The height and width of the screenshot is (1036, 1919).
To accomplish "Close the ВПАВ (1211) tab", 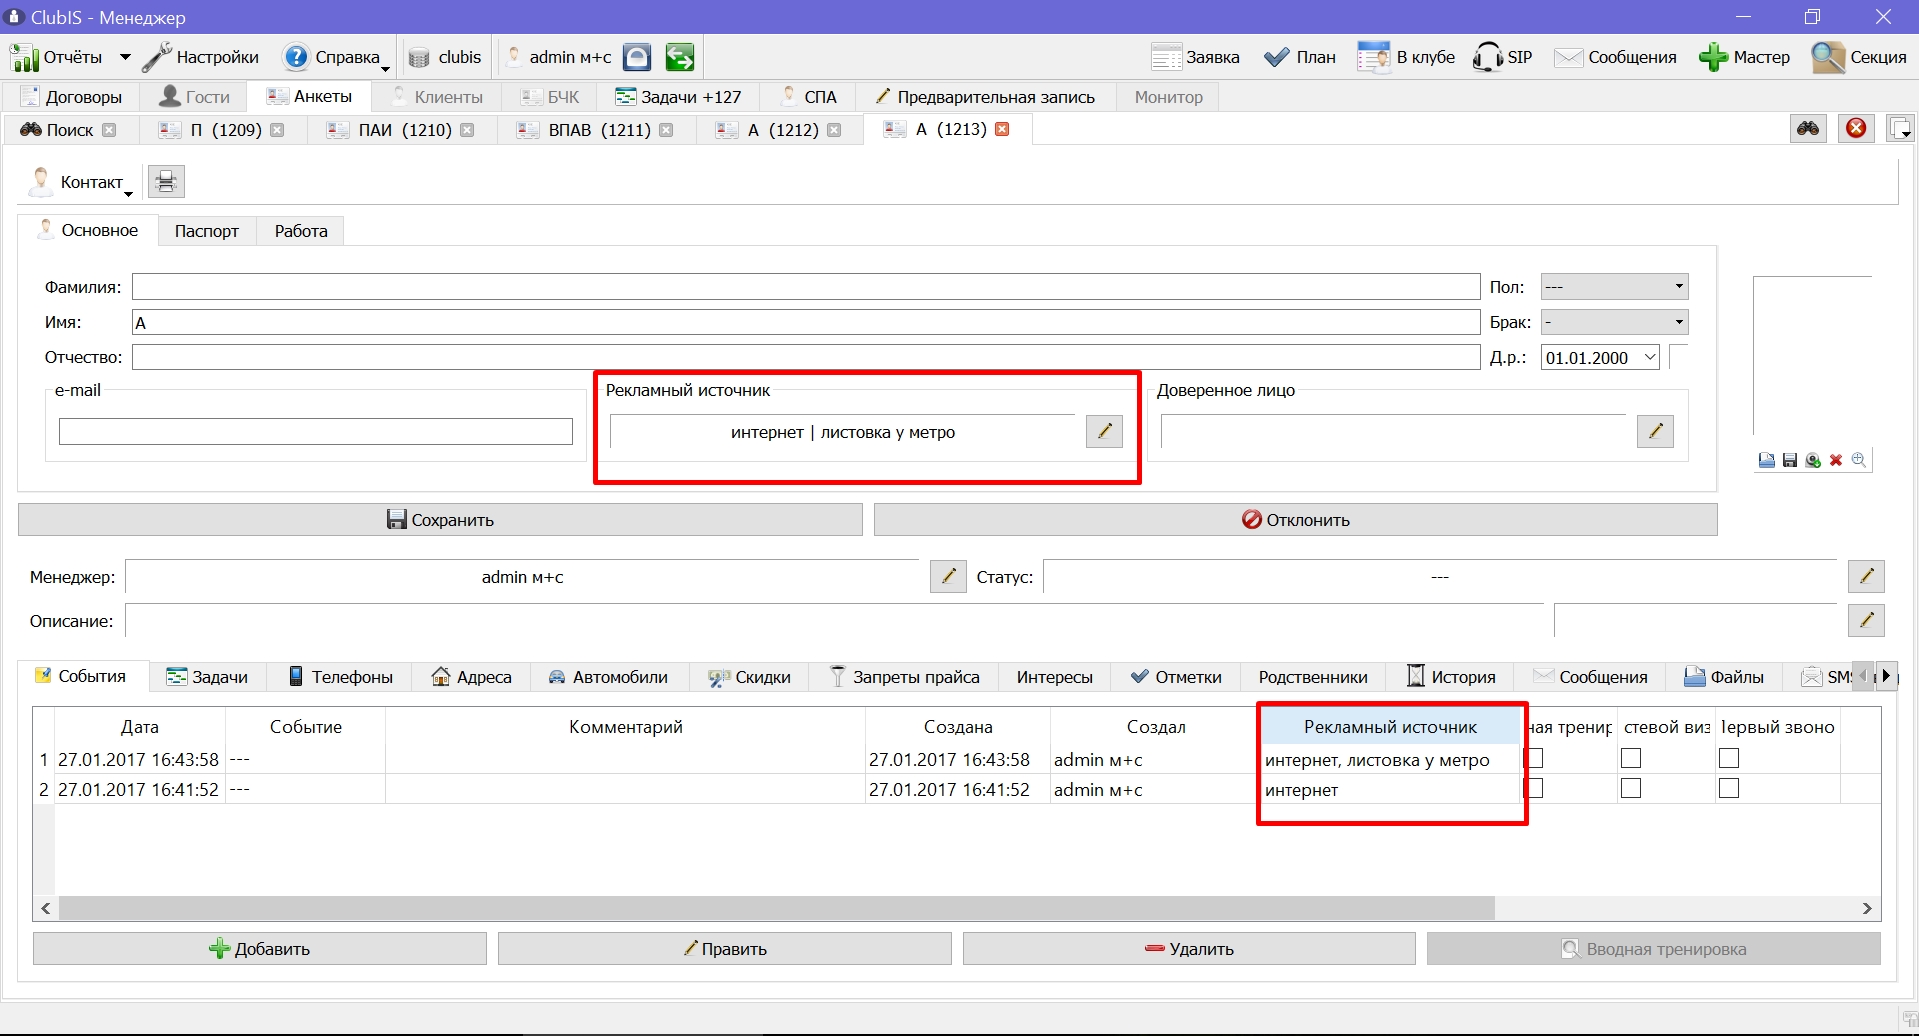I will pos(666,130).
